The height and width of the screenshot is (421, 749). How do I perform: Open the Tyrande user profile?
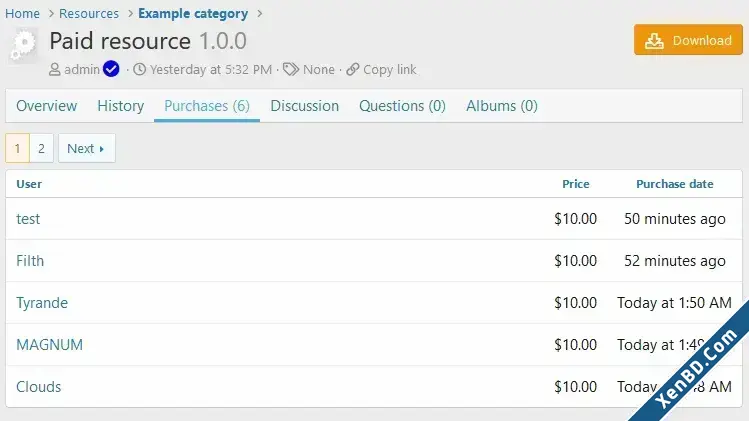pyautogui.click(x=42, y=303)
